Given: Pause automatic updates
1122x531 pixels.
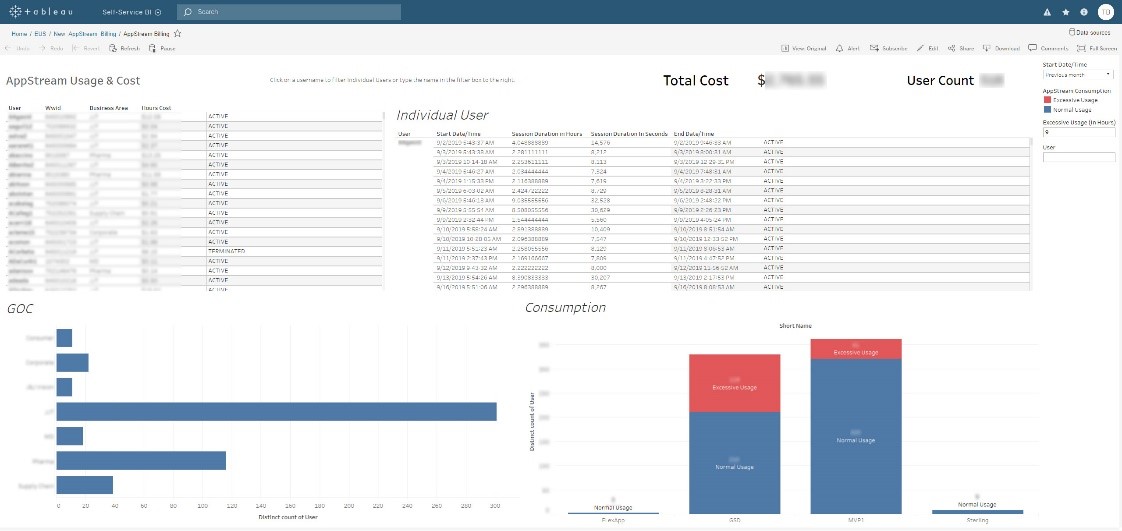Looking at the screenshot, I should 162,49.
